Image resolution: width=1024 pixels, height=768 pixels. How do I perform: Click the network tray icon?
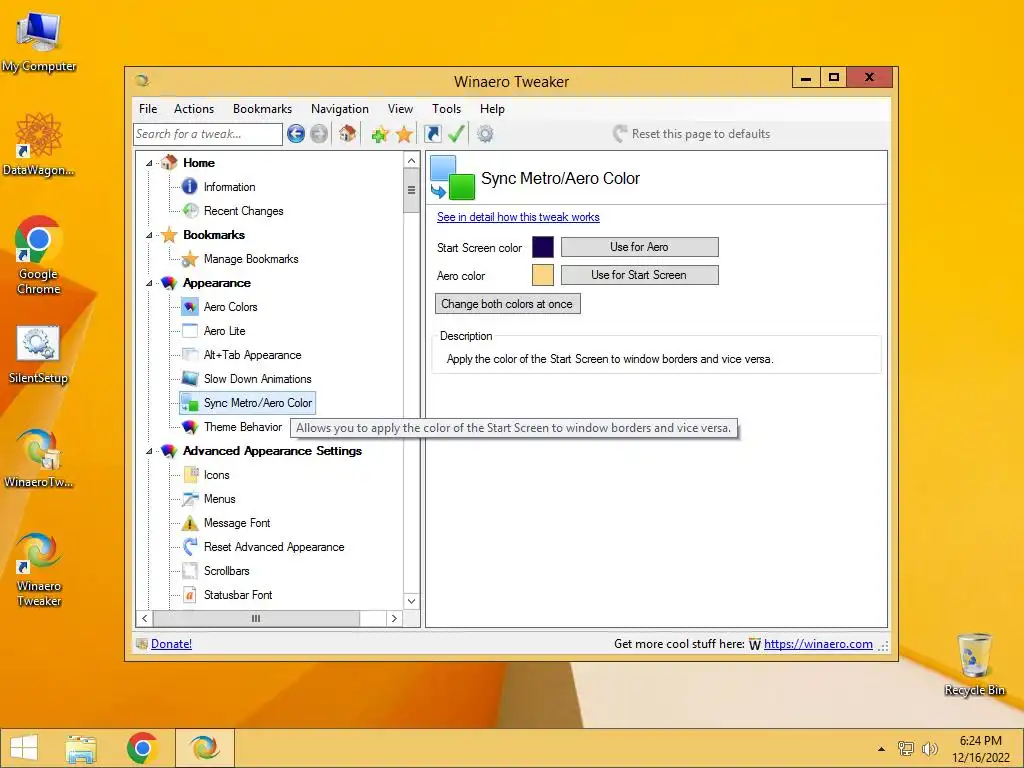point(905,748)
